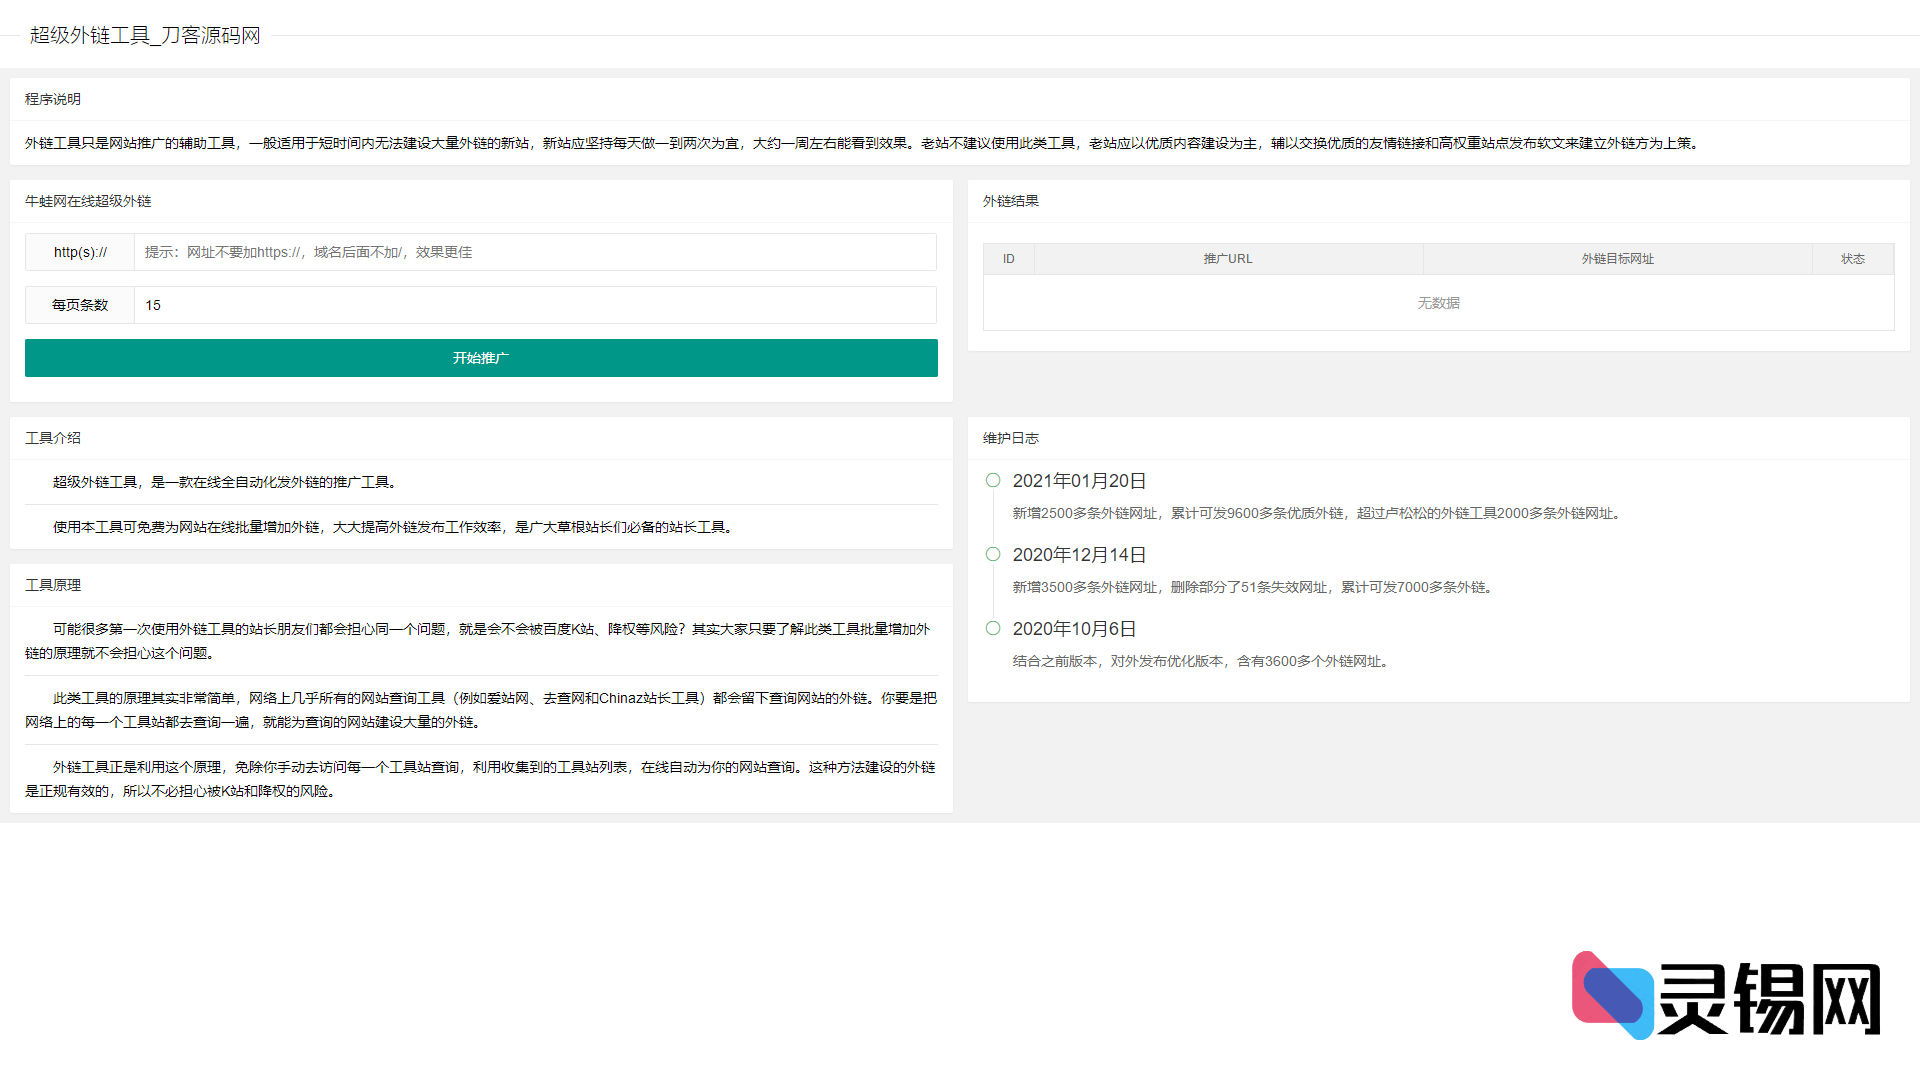Click the page title 超级外链工具_刀客源码网
The image size is (1920, 1077).
[x=145, y=35]
